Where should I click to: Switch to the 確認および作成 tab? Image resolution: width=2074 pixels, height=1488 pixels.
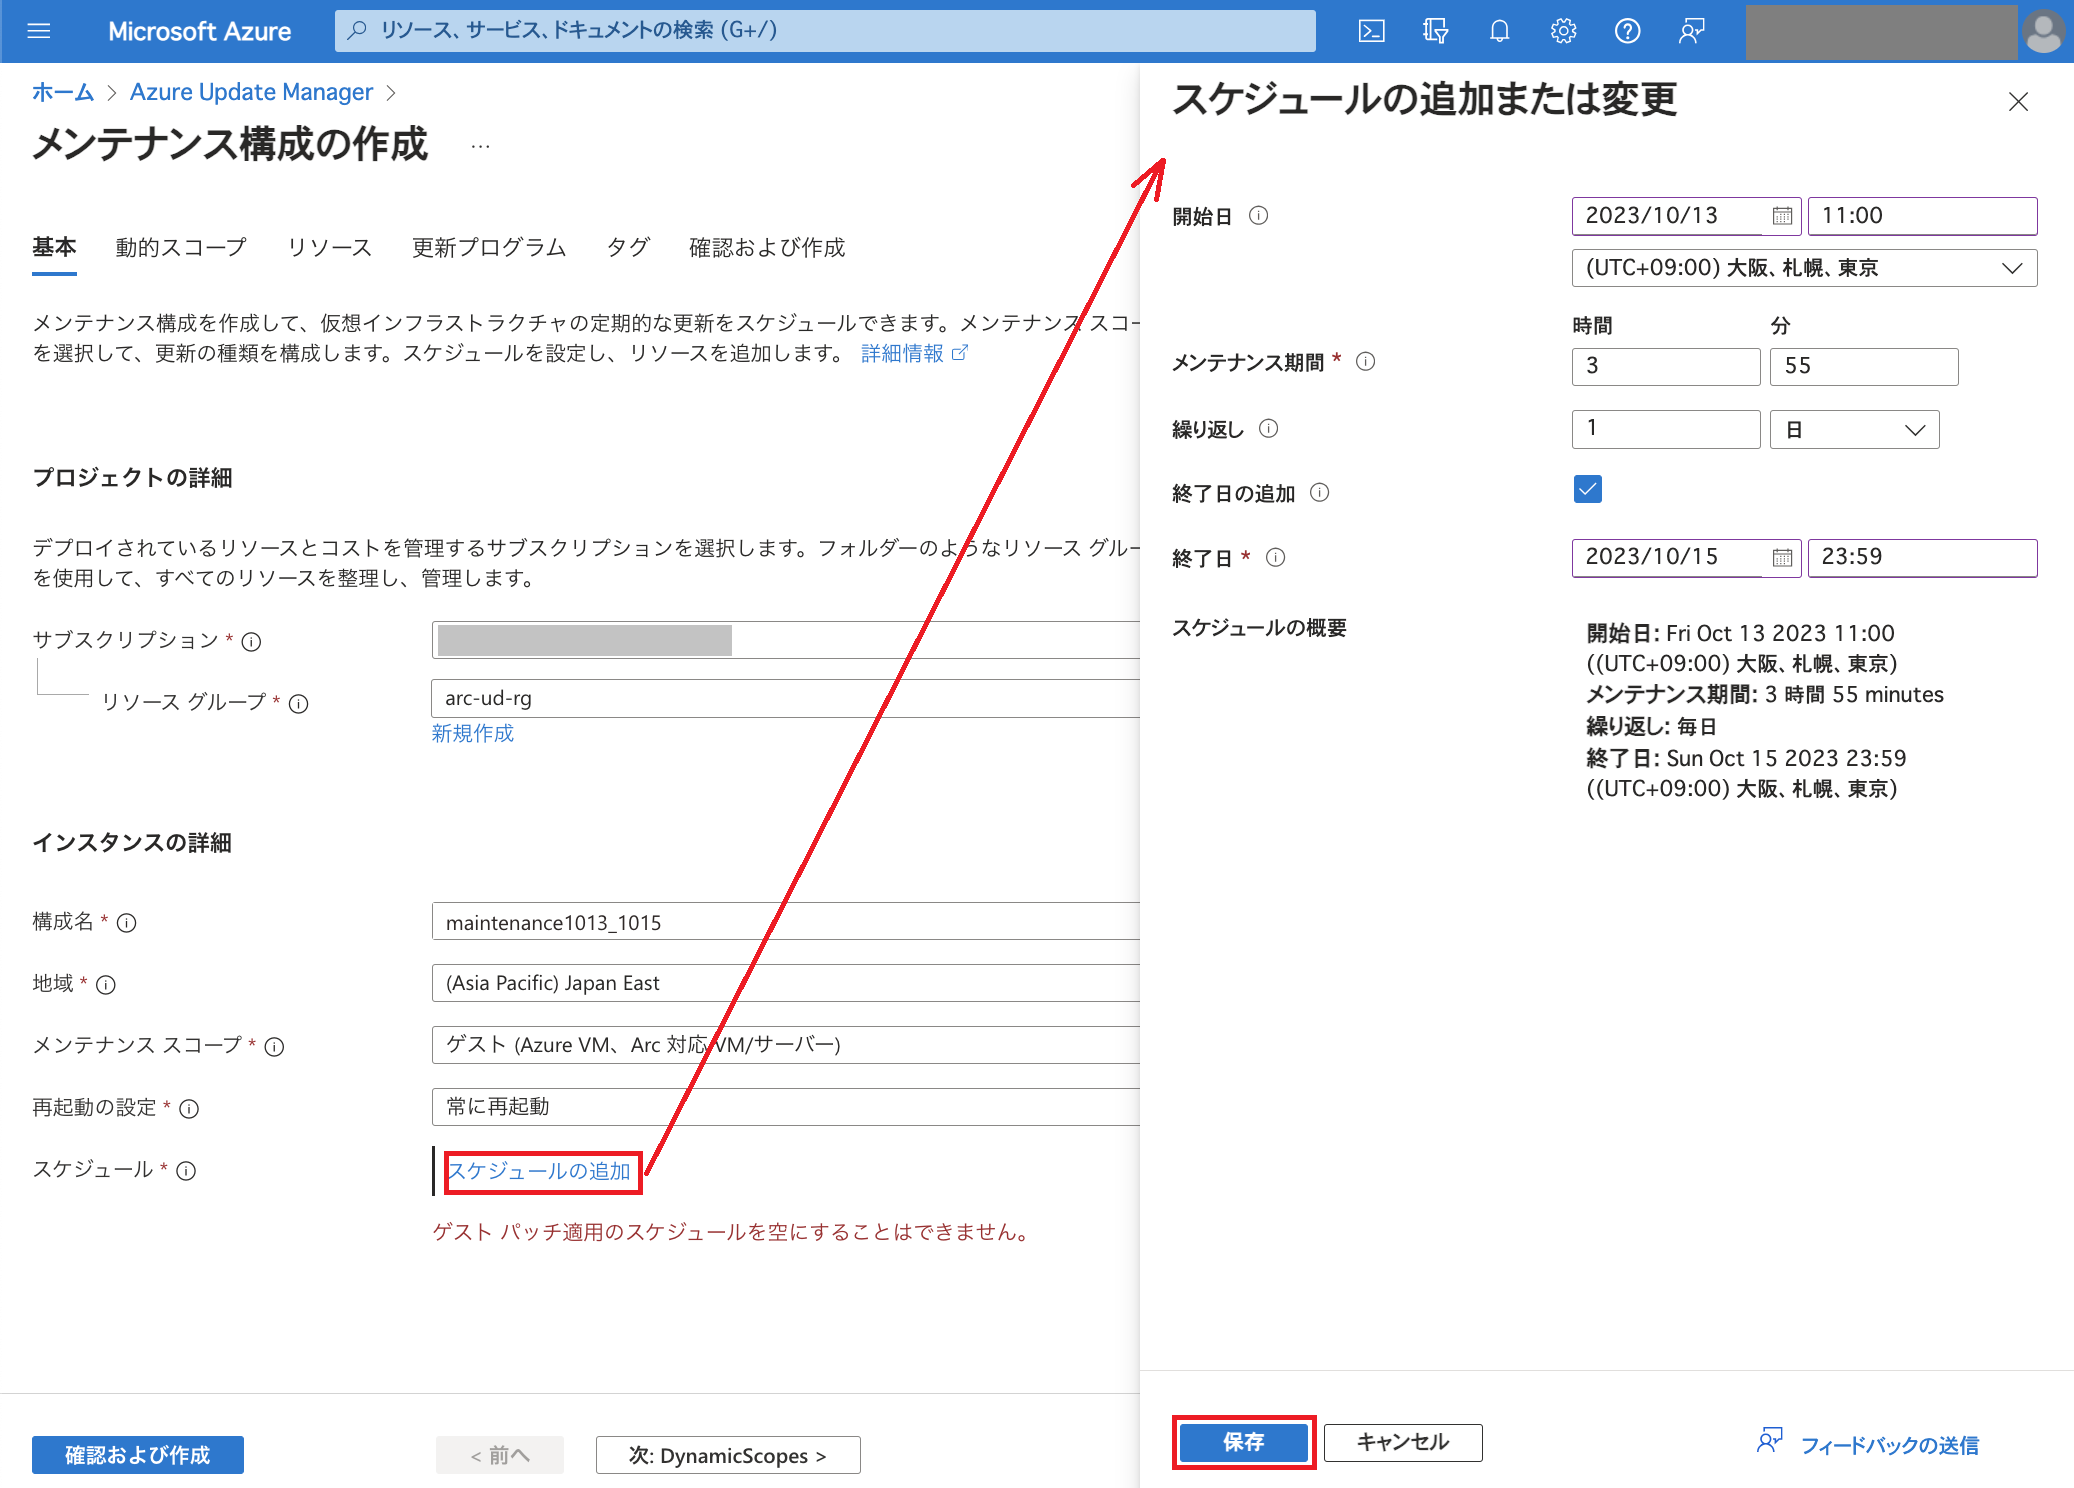[767, 247]
